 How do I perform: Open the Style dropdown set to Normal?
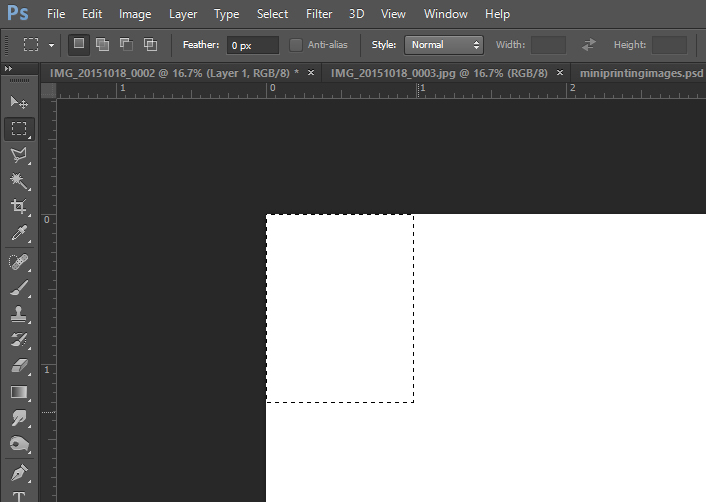[443, 45]
